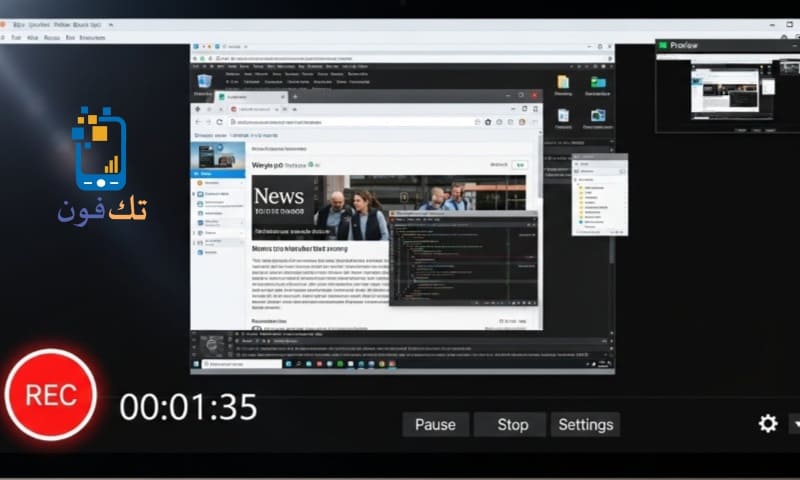Click the red REC record button
Screen dimensions: 800x480
tap(50, 394)
